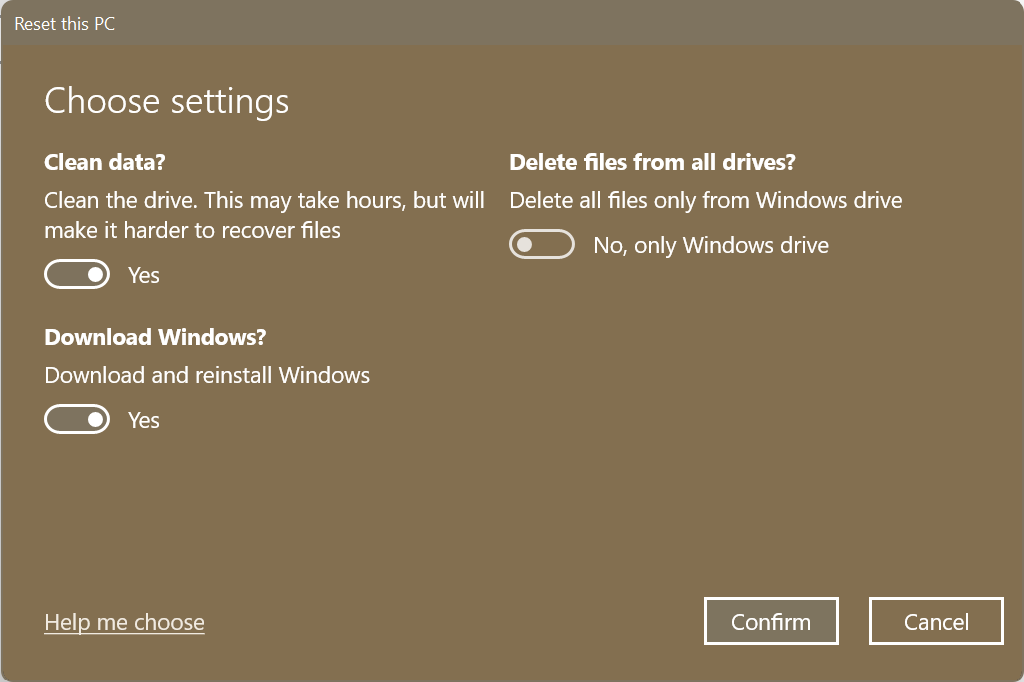Image resolution: width=1024 pixels, height=682 pixels.
Task: Click the Clean data? heading
Action: (x=104, y=162)
